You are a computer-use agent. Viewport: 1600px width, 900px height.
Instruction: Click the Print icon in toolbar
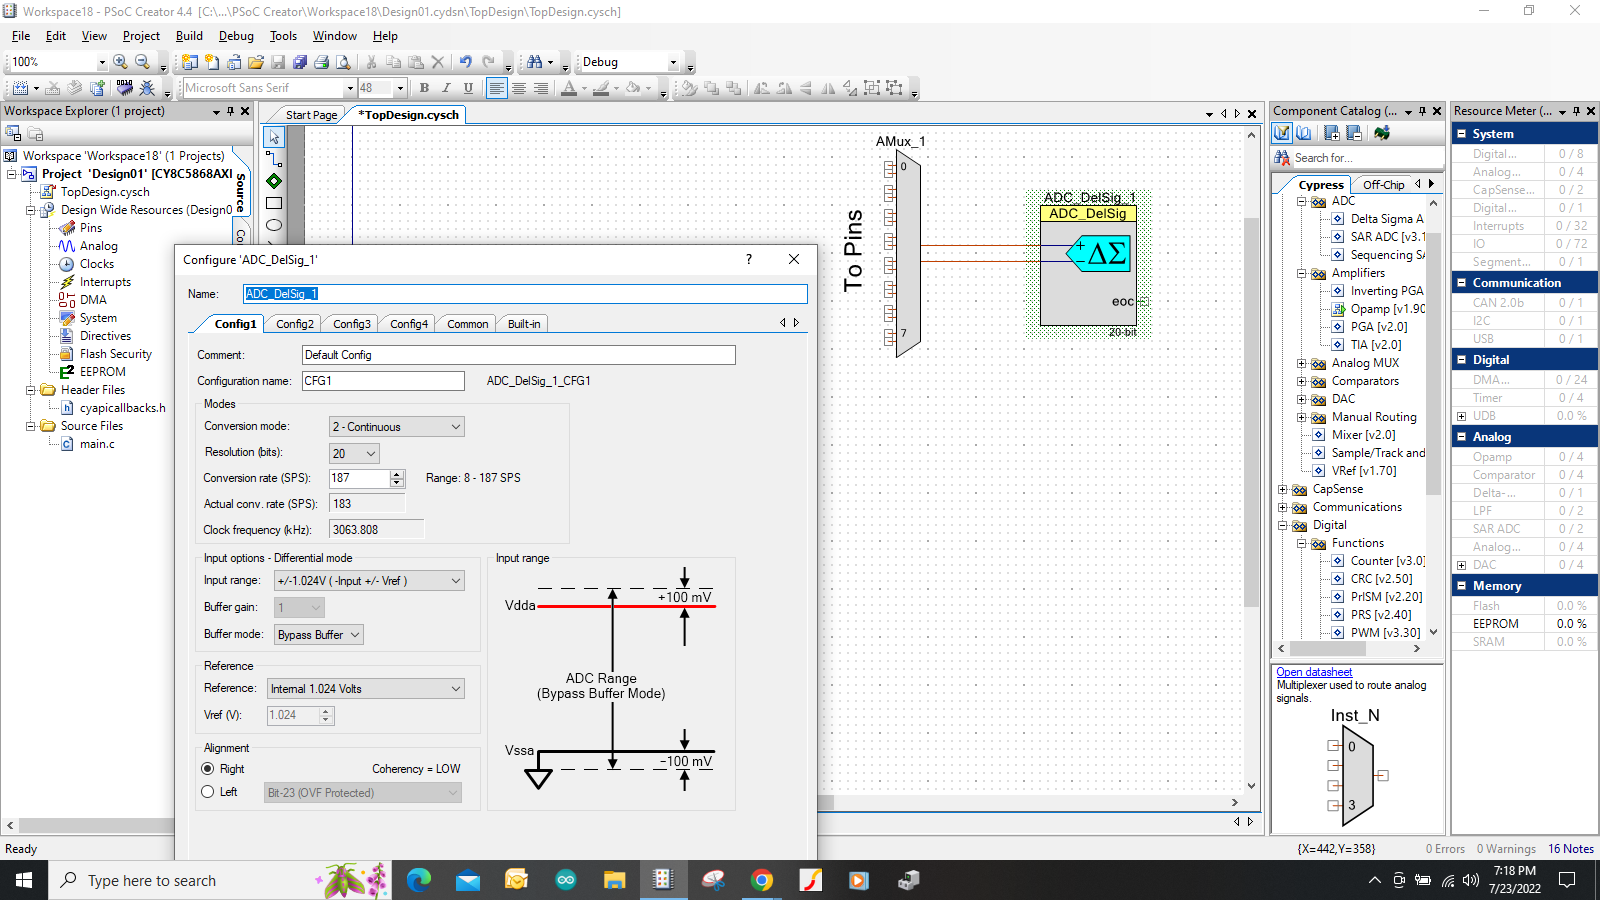[322, 62]
